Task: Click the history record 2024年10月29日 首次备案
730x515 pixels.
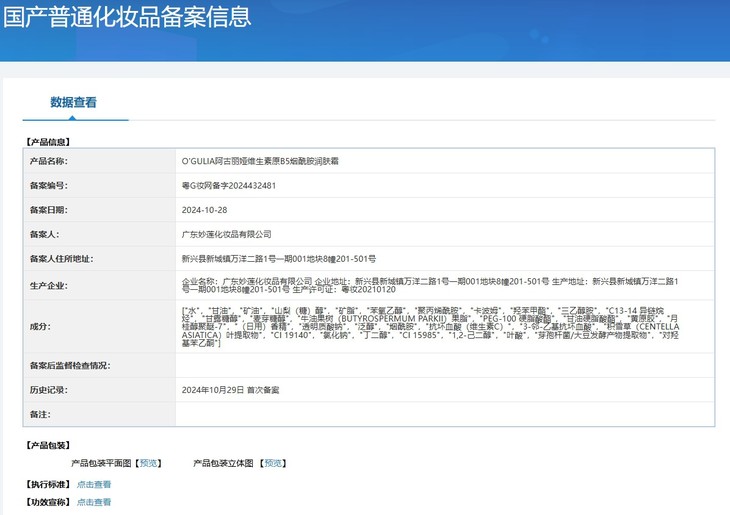Action: (x=230, y=389)
